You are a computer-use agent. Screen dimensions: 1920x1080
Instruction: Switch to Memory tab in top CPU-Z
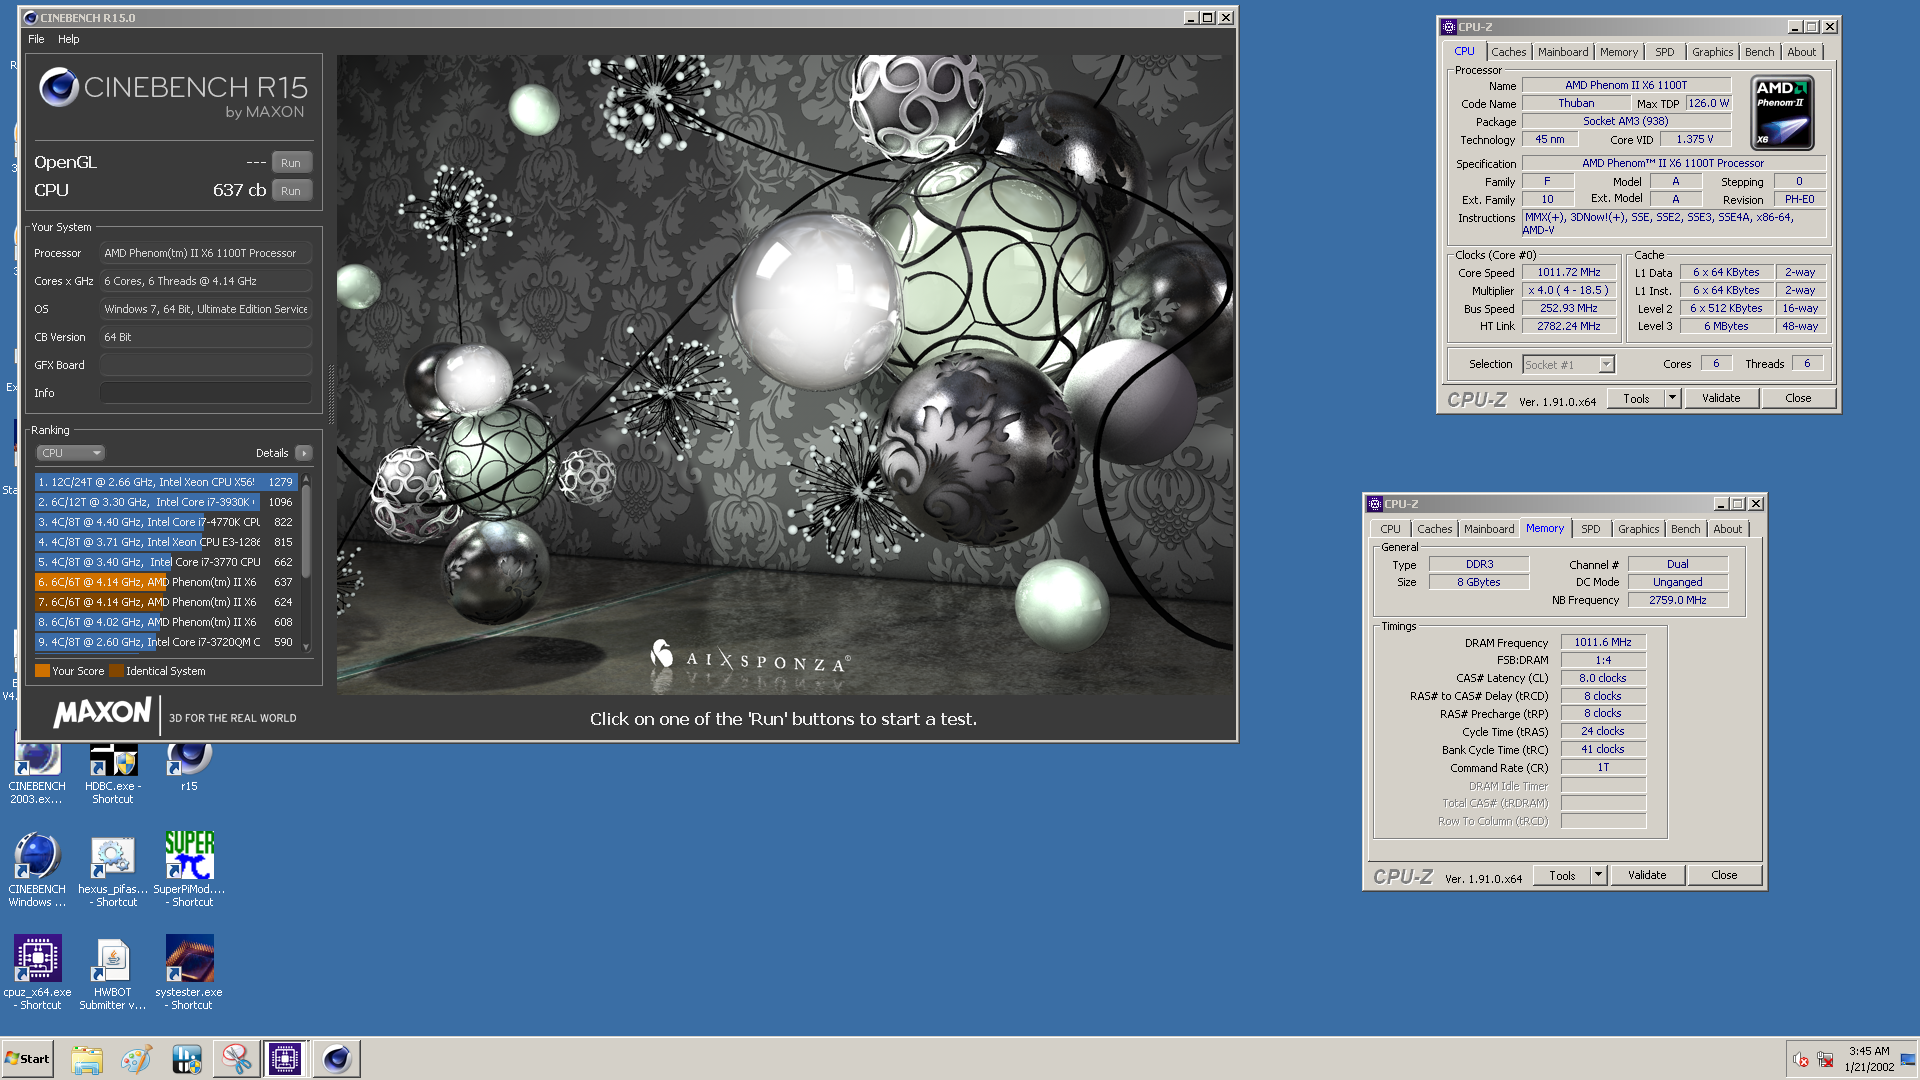pyautogui.click(x=1619, y=52)
